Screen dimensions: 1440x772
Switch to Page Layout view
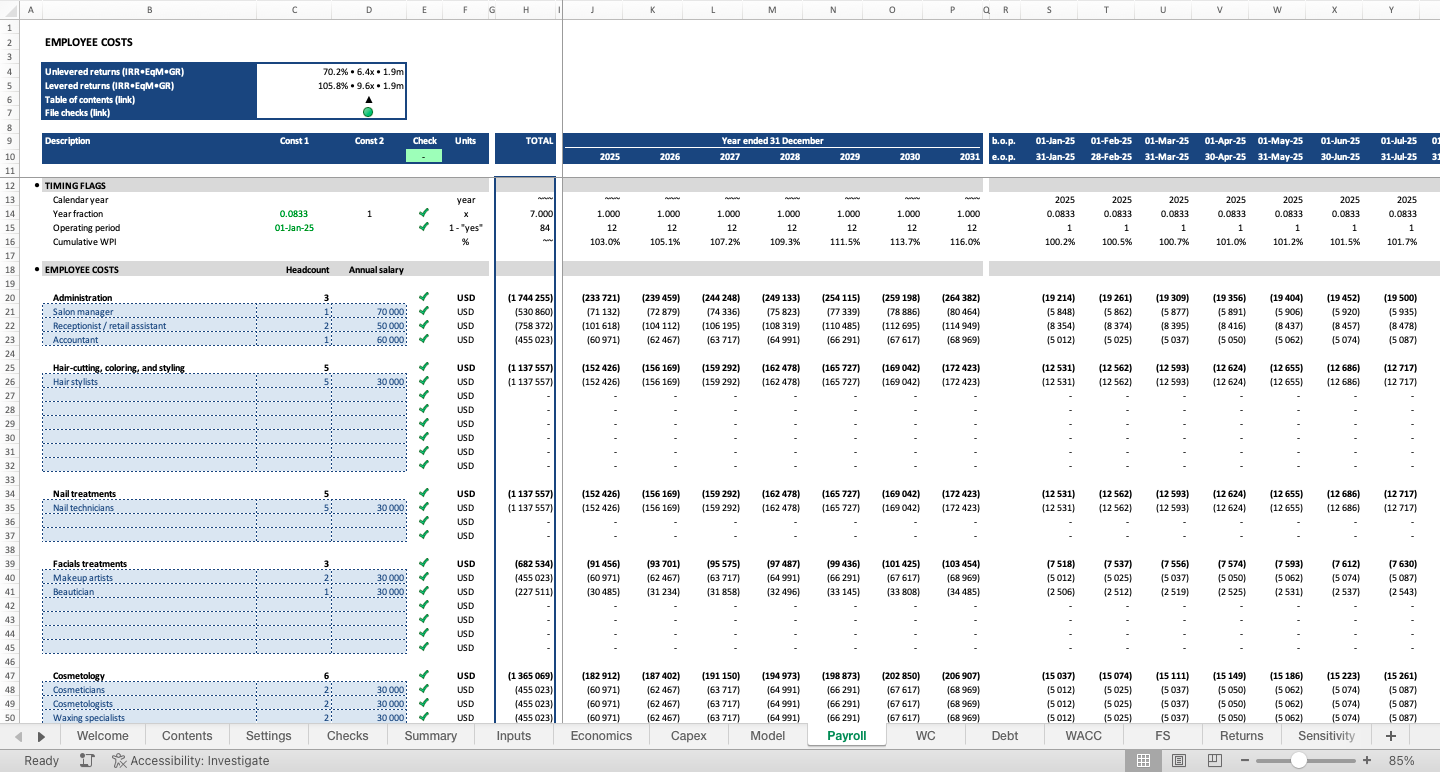pyautogui.click(x=1179, y=761)
